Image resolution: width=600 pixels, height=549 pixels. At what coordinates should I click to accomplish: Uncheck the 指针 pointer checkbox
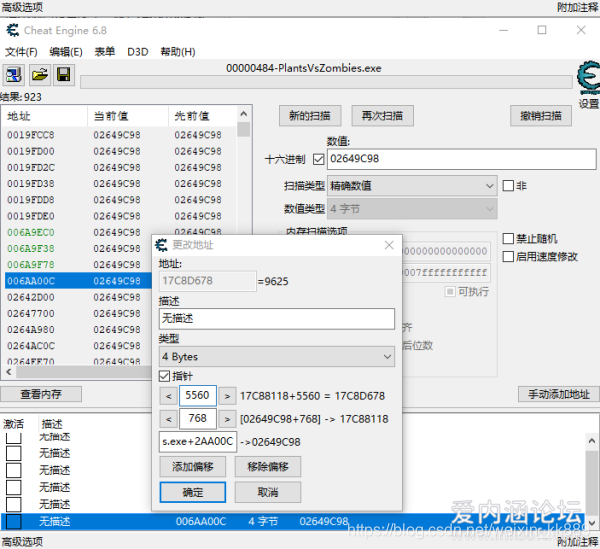point(165,376)
